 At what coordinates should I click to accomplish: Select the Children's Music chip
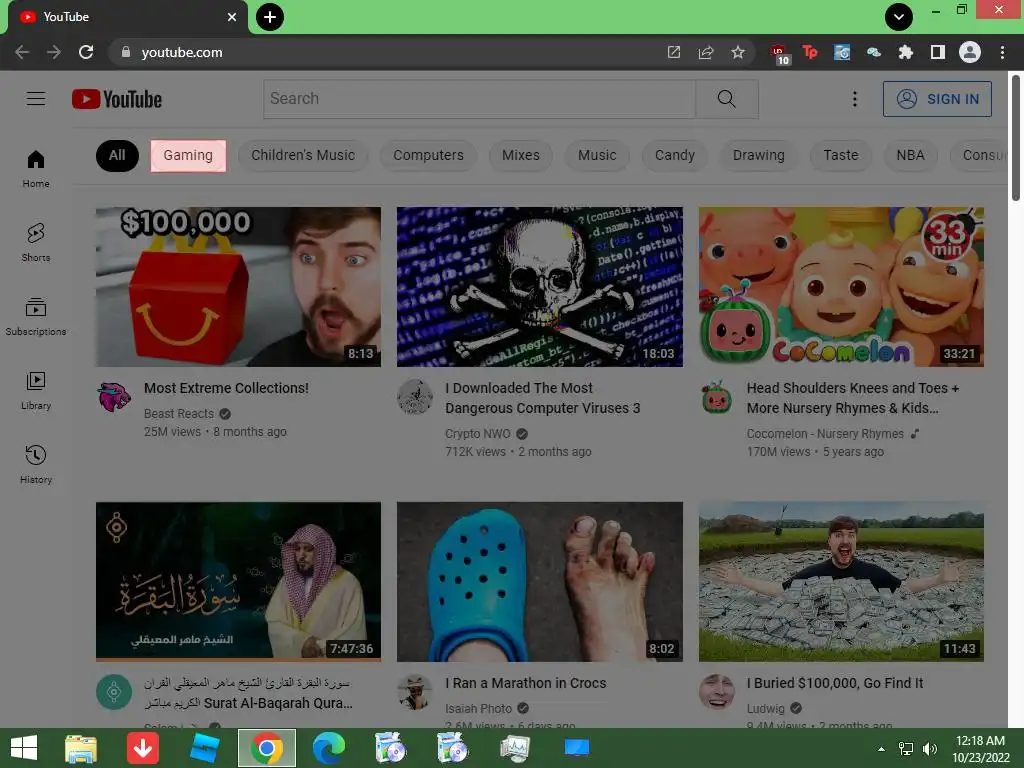[303, 155]
